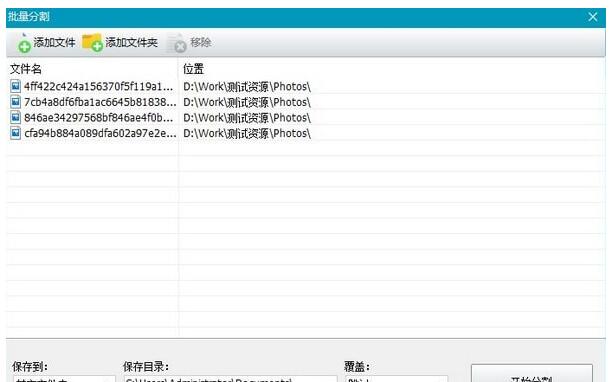The height and width of the screenshot is (382, 612).
Task: Select image icon of file 4ff422c424a156370f5f119a1
Action: pyautogui.click(x=15, y=86)
